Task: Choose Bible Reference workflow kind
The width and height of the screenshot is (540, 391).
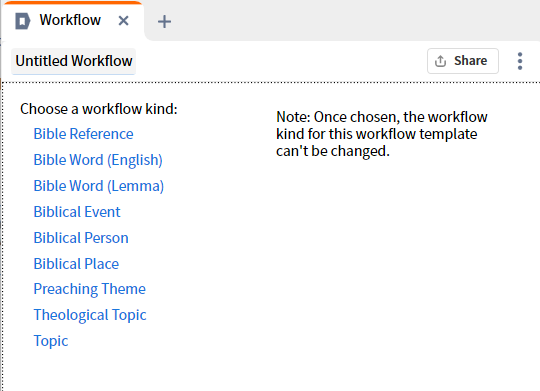Action: click(83, 134)
